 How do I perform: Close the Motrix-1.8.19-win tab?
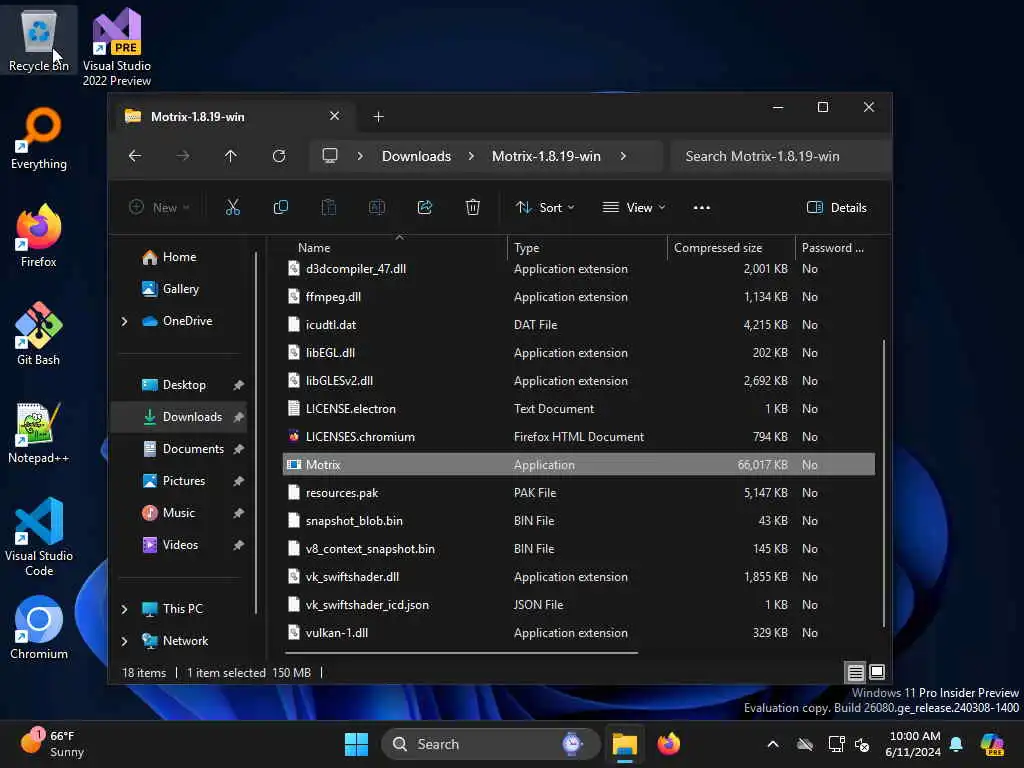point(334,116)
